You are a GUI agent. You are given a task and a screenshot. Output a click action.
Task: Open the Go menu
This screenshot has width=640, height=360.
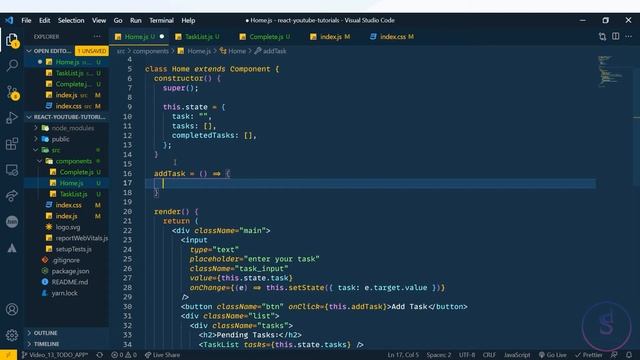[118, 20]
